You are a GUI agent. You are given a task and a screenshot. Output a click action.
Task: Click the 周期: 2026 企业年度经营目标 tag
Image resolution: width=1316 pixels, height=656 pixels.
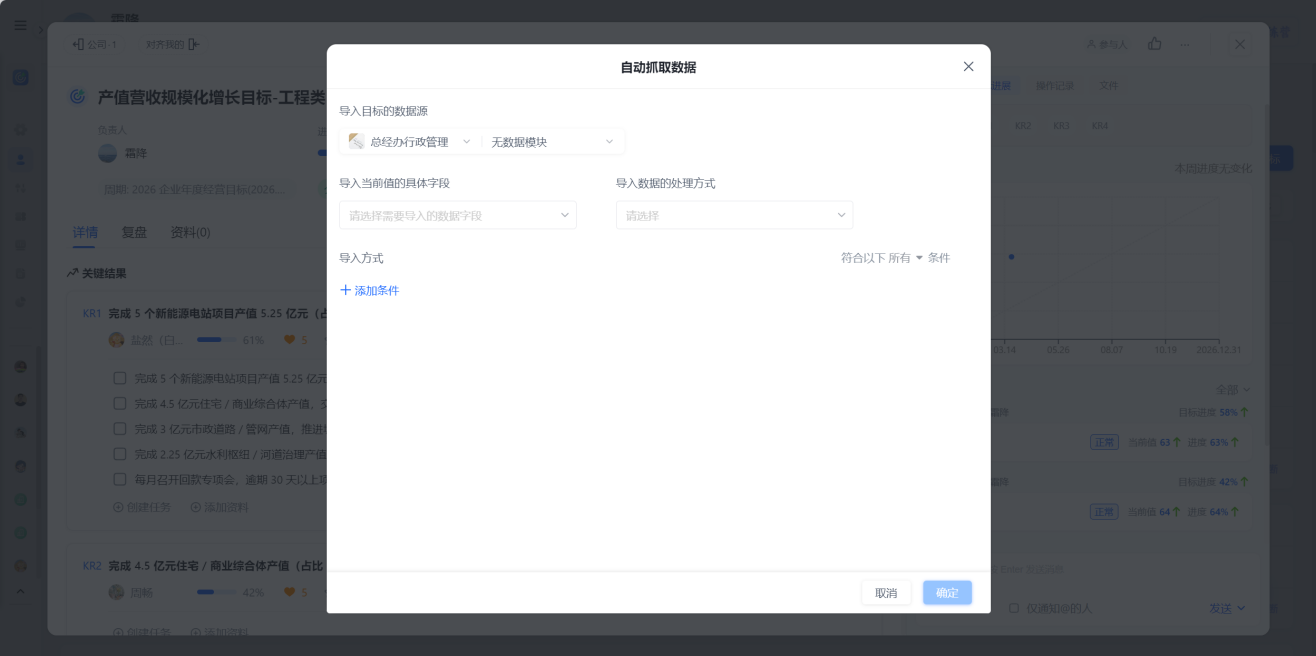click(x=195, y=189)
